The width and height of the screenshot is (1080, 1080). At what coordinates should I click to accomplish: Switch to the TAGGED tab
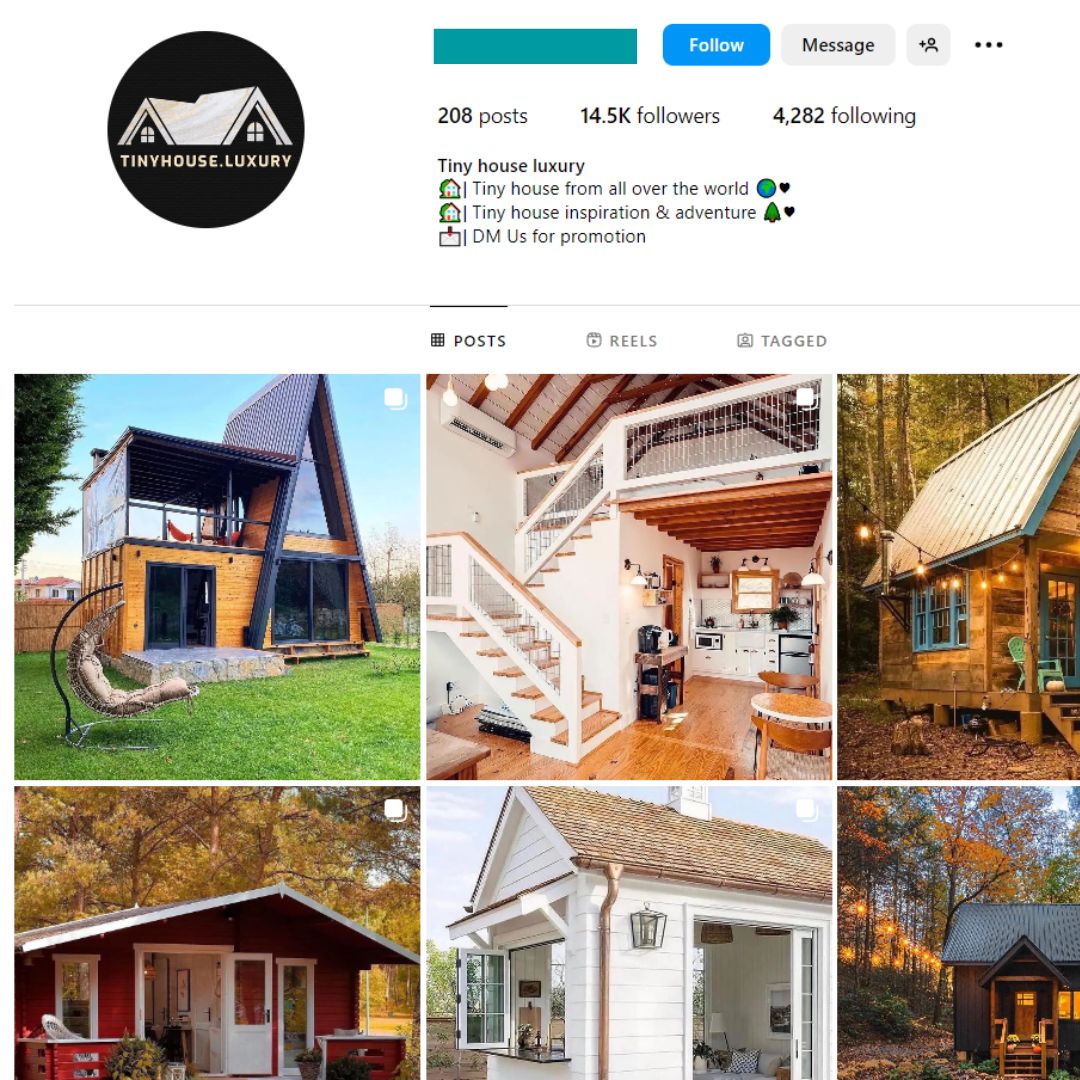pos(782,340)
